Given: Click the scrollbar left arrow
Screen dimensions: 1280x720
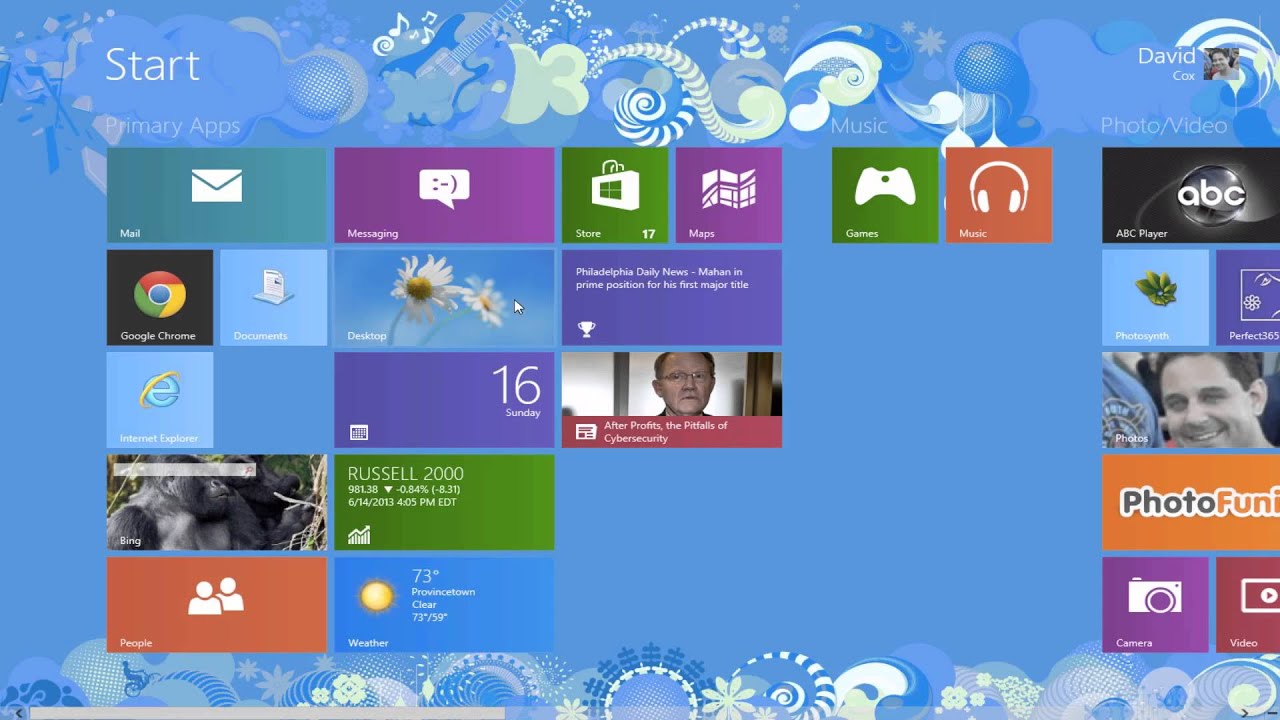Looking at the screenshot, I should tap(17, 713).
